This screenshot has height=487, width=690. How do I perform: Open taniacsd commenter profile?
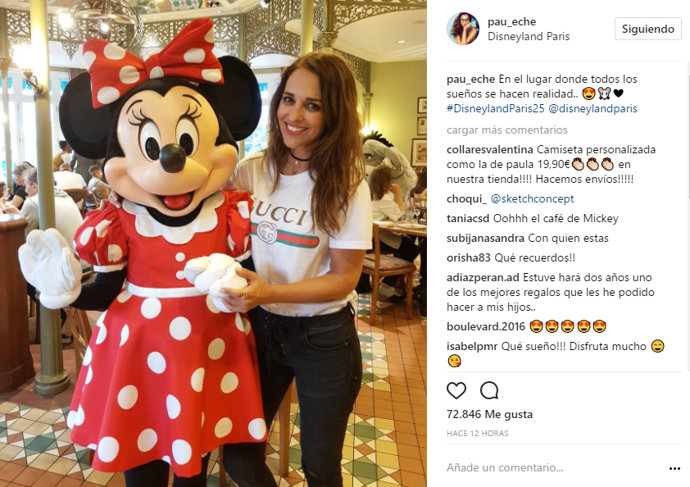point(468,219)
